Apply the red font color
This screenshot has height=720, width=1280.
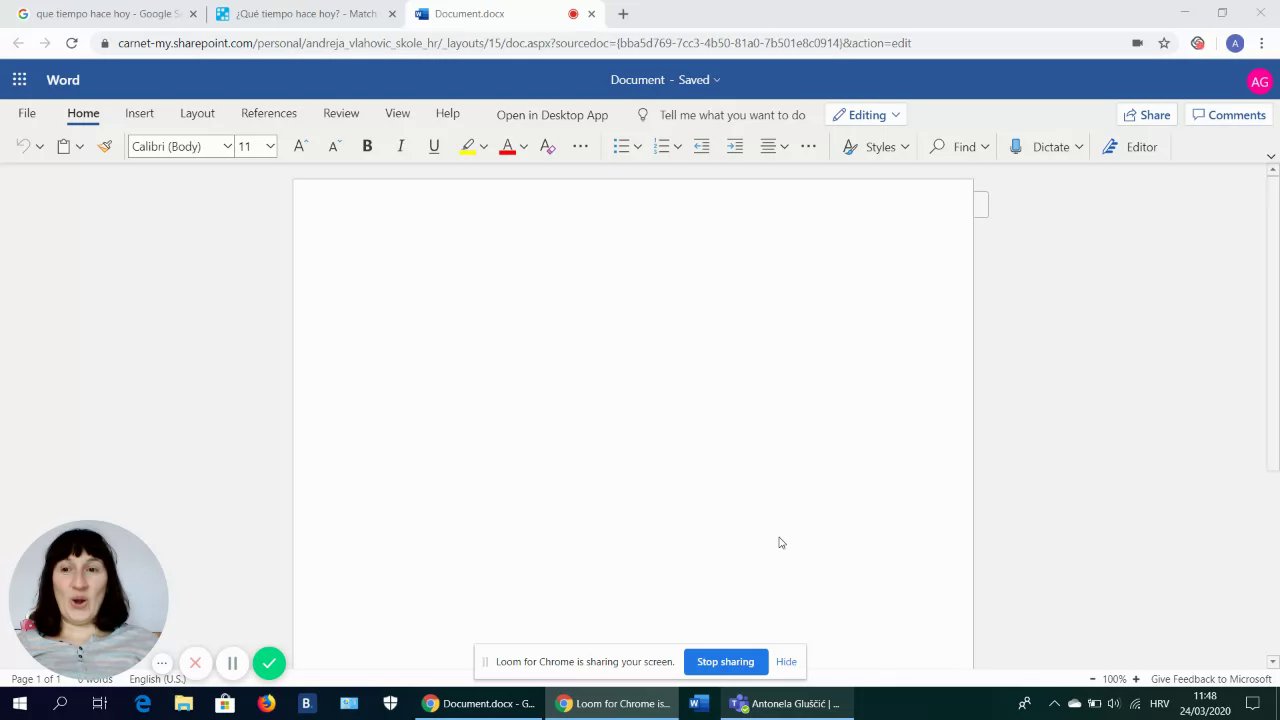[x=507, y=147]
